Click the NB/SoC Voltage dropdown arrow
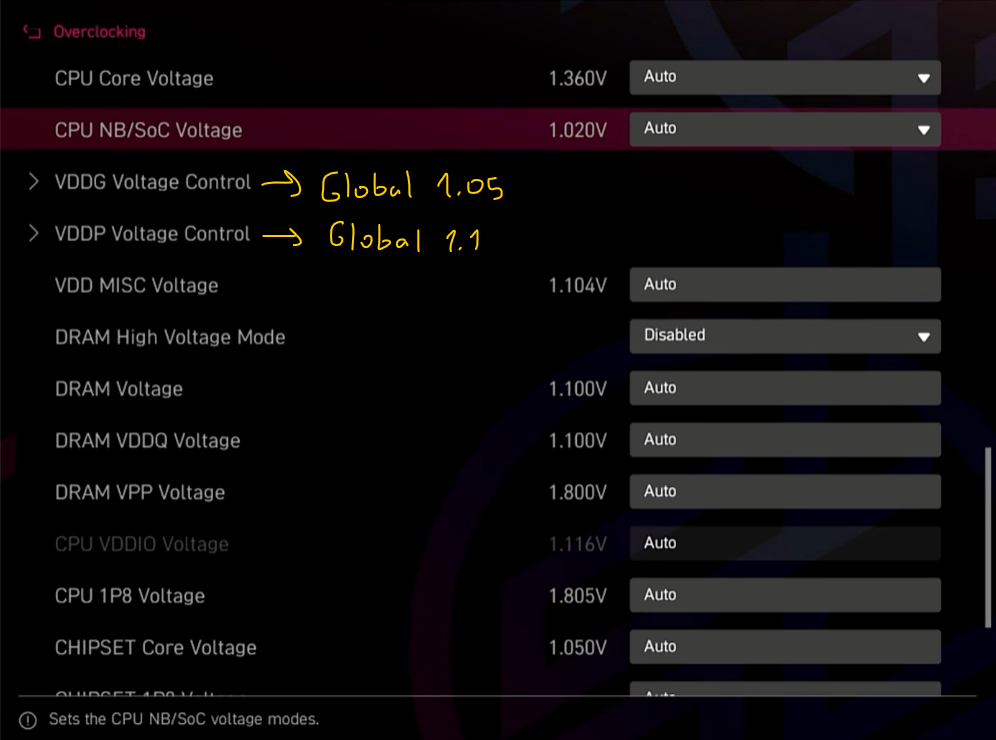This screenshot has width=996, height=740. [x=924, y=130]
